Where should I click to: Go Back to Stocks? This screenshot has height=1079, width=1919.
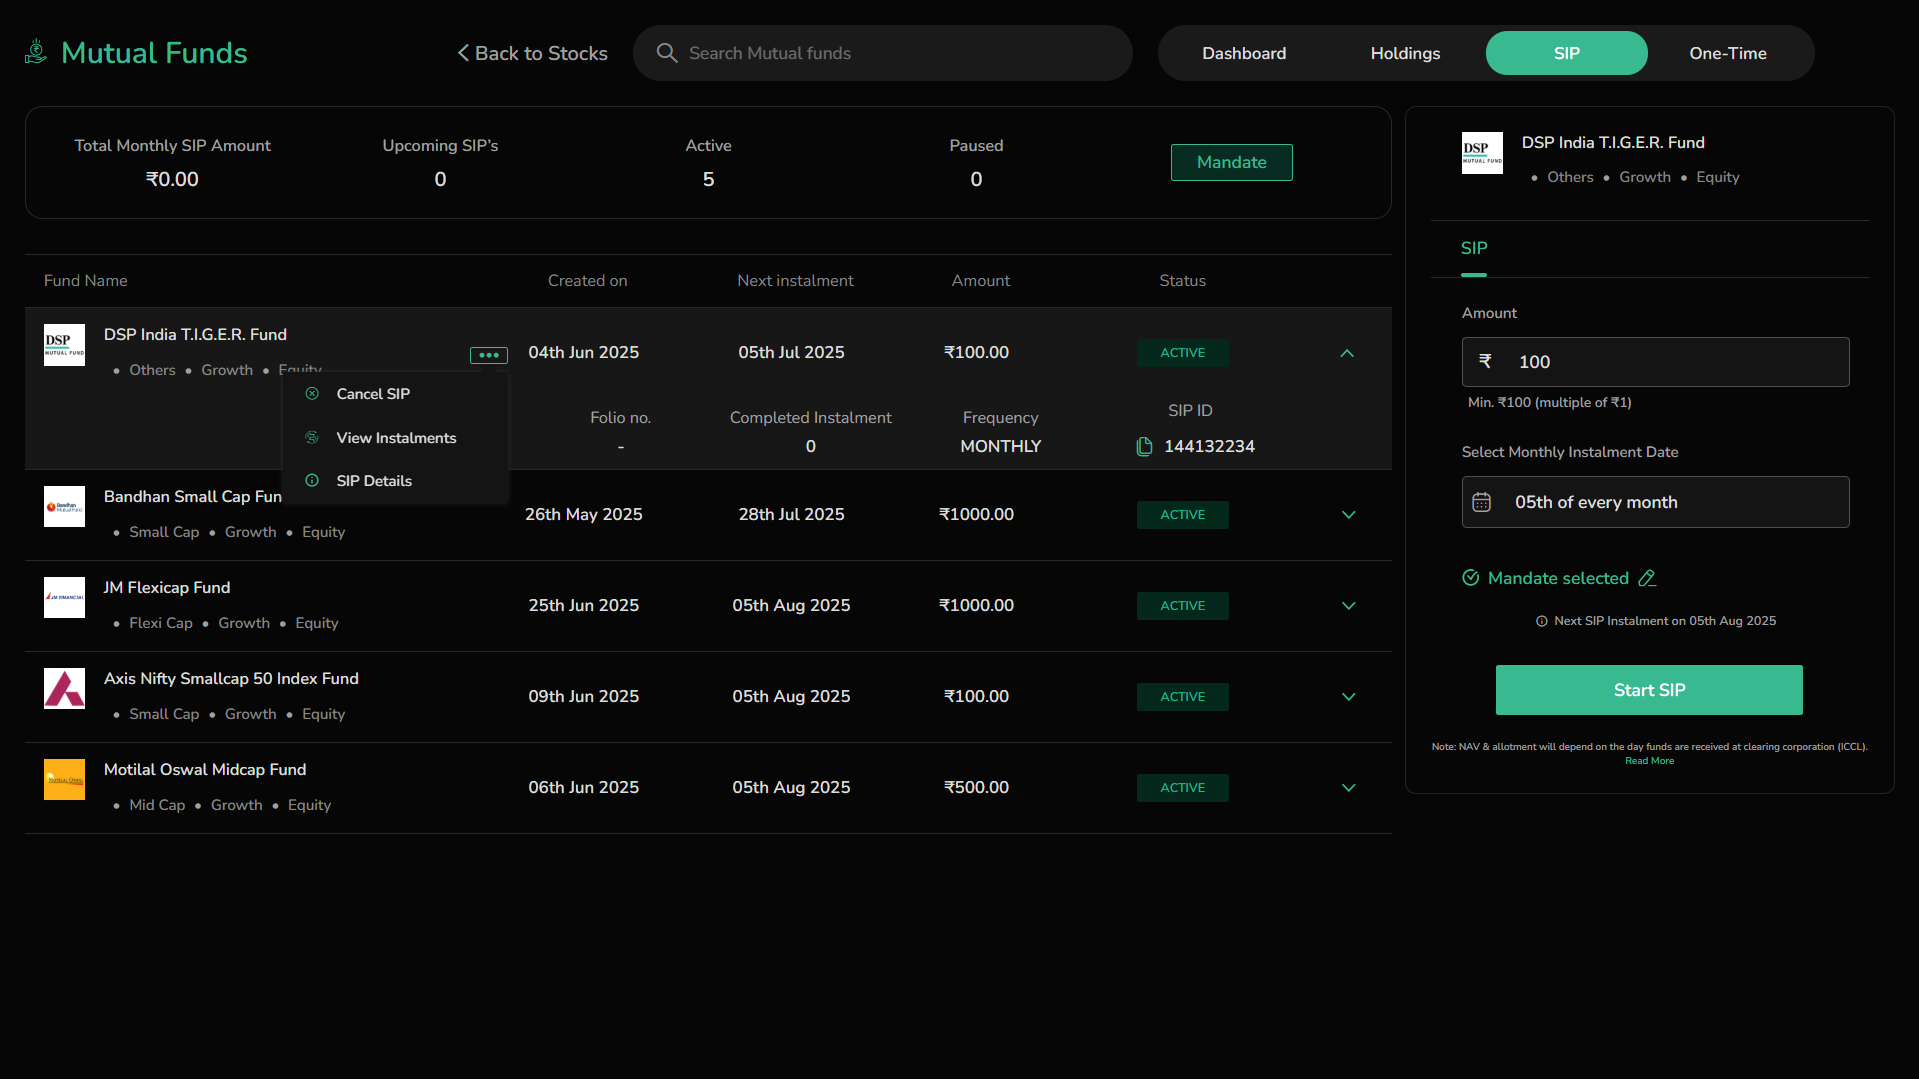click(532, 53)
